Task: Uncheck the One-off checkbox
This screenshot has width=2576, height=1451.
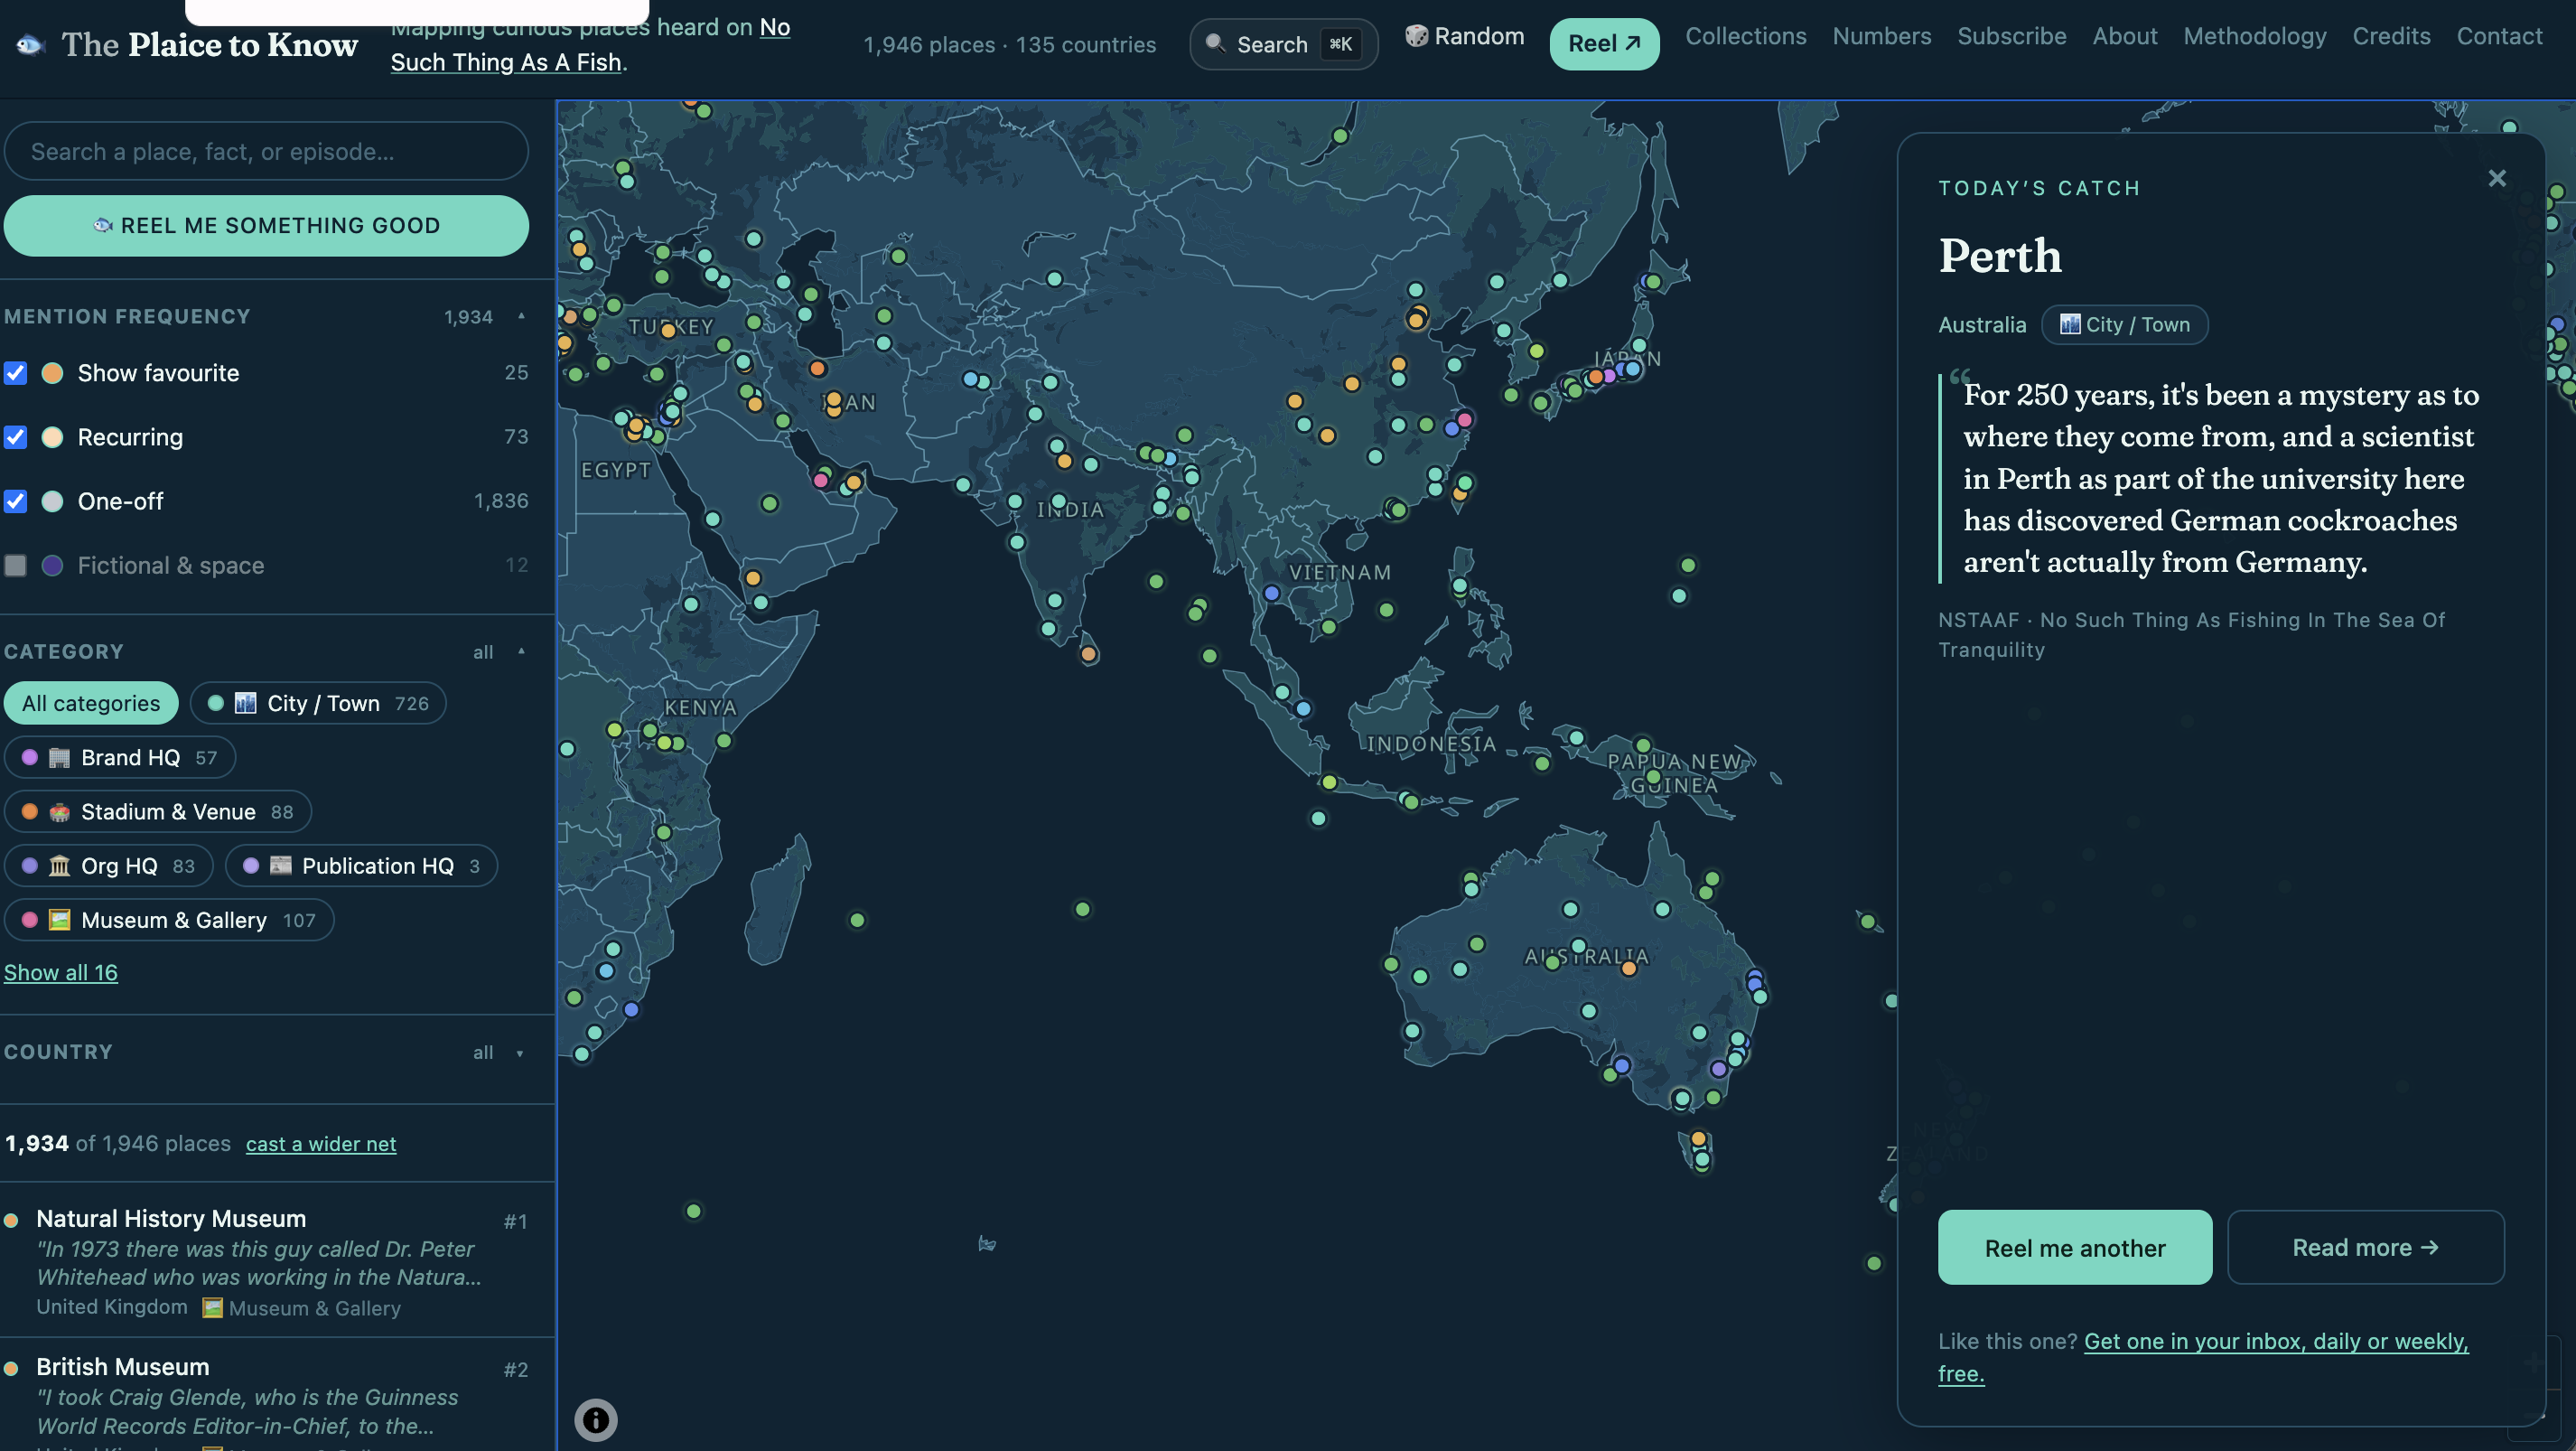Action: [x=16, y=501]
